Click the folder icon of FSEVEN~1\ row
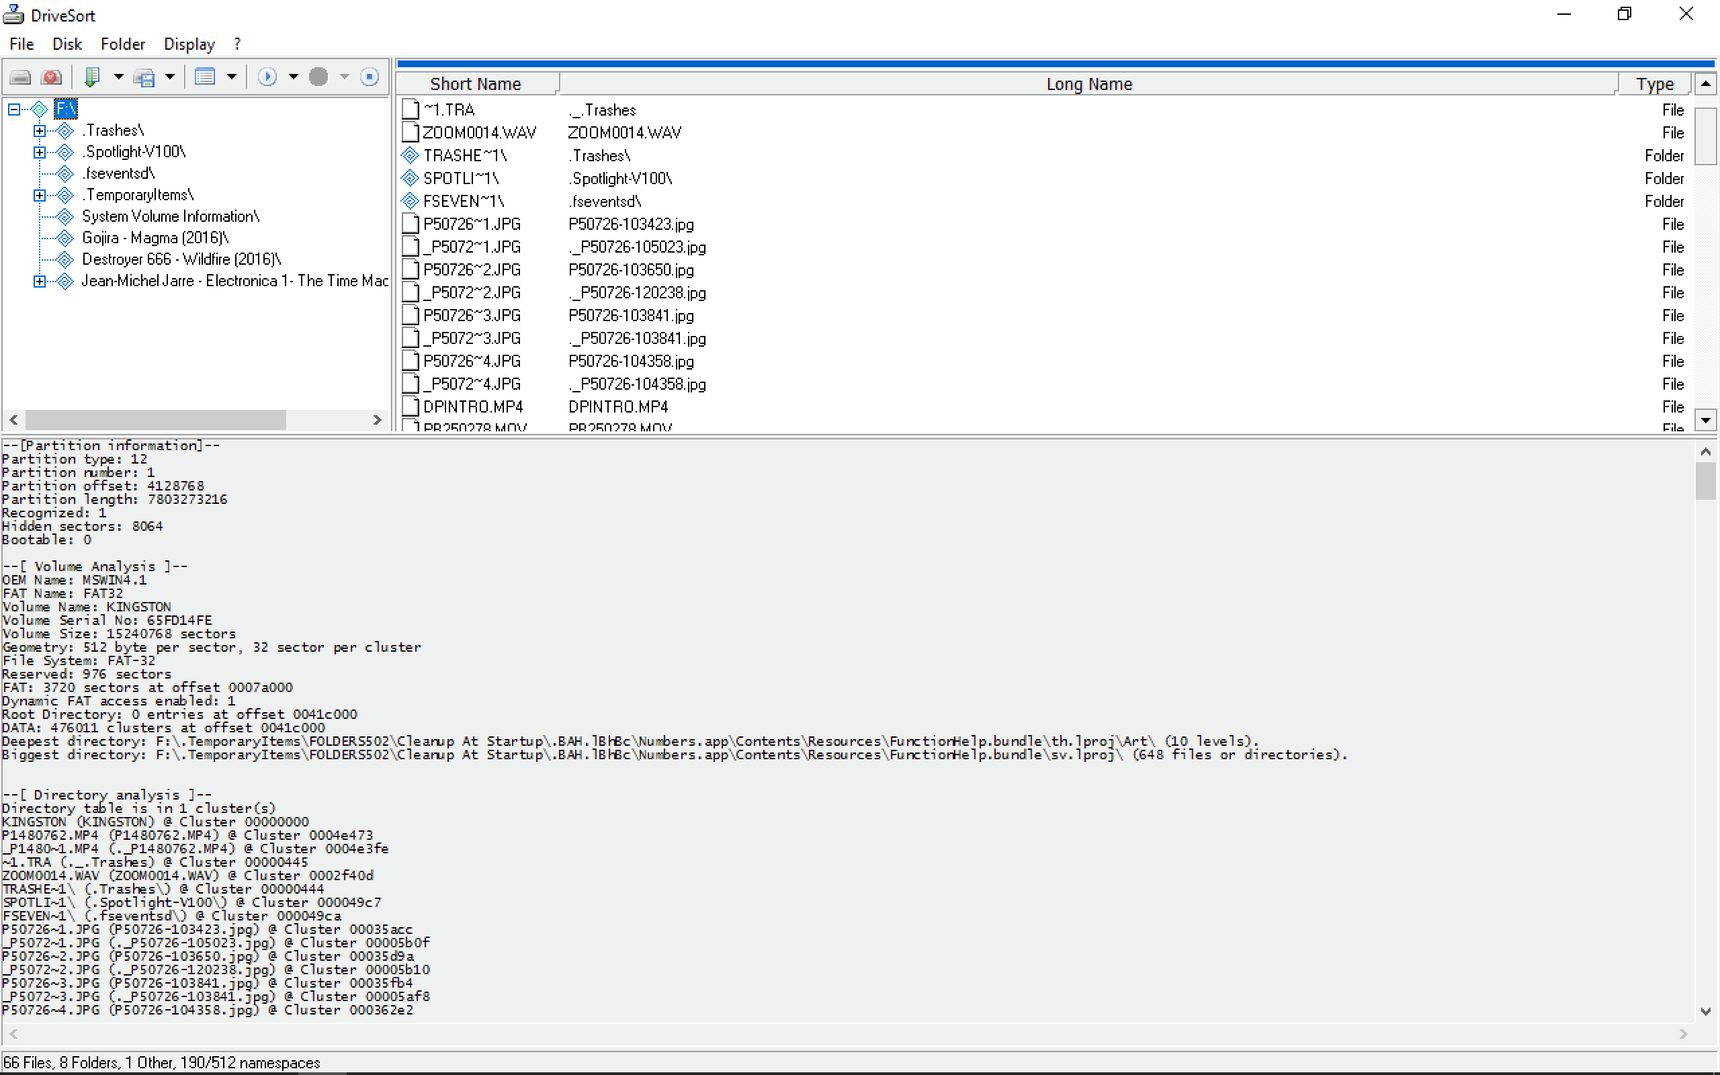 pyautogui.click(x=410, y=201)
